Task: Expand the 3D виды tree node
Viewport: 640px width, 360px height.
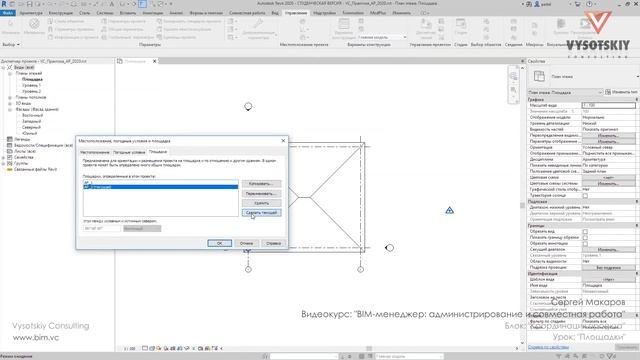Action: pos(10,103)
